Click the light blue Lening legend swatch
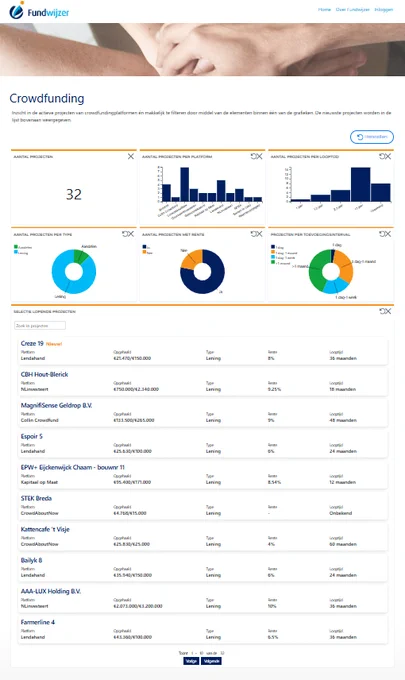This screenshot has width=405, height=680. [16, 252]
